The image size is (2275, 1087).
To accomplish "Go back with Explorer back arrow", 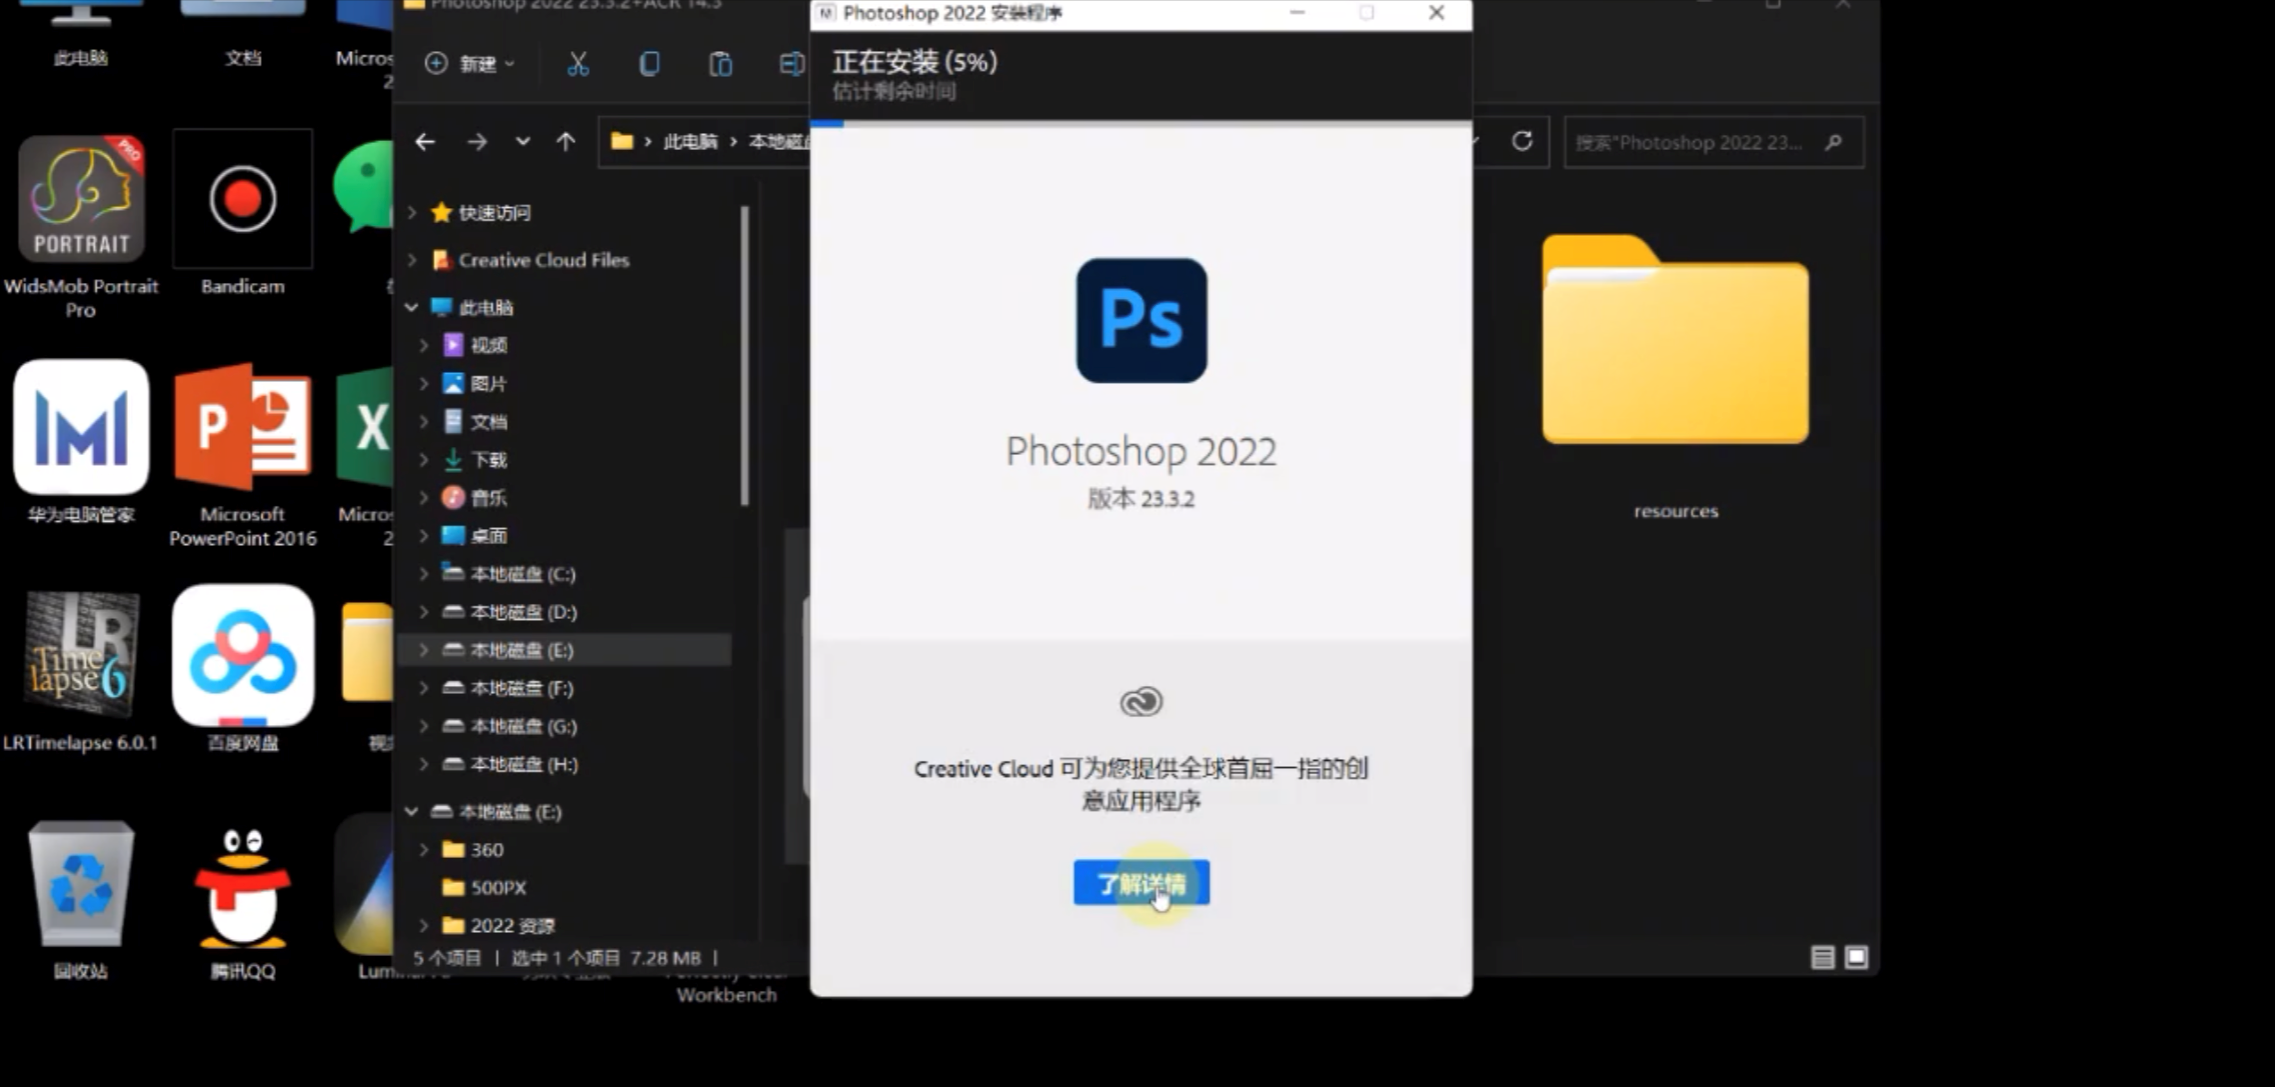I will tap(425, 142).
